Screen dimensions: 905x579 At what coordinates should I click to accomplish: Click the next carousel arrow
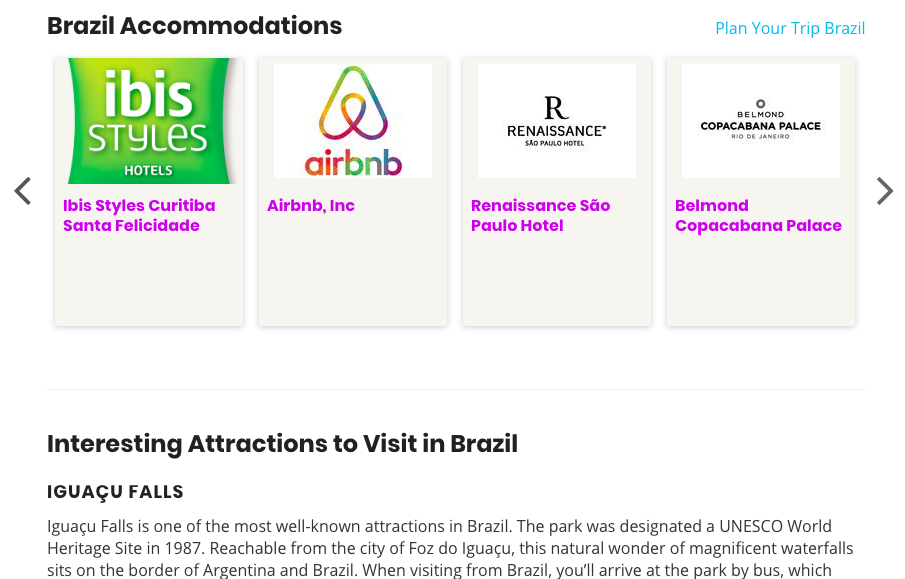(x=884, y=191)
